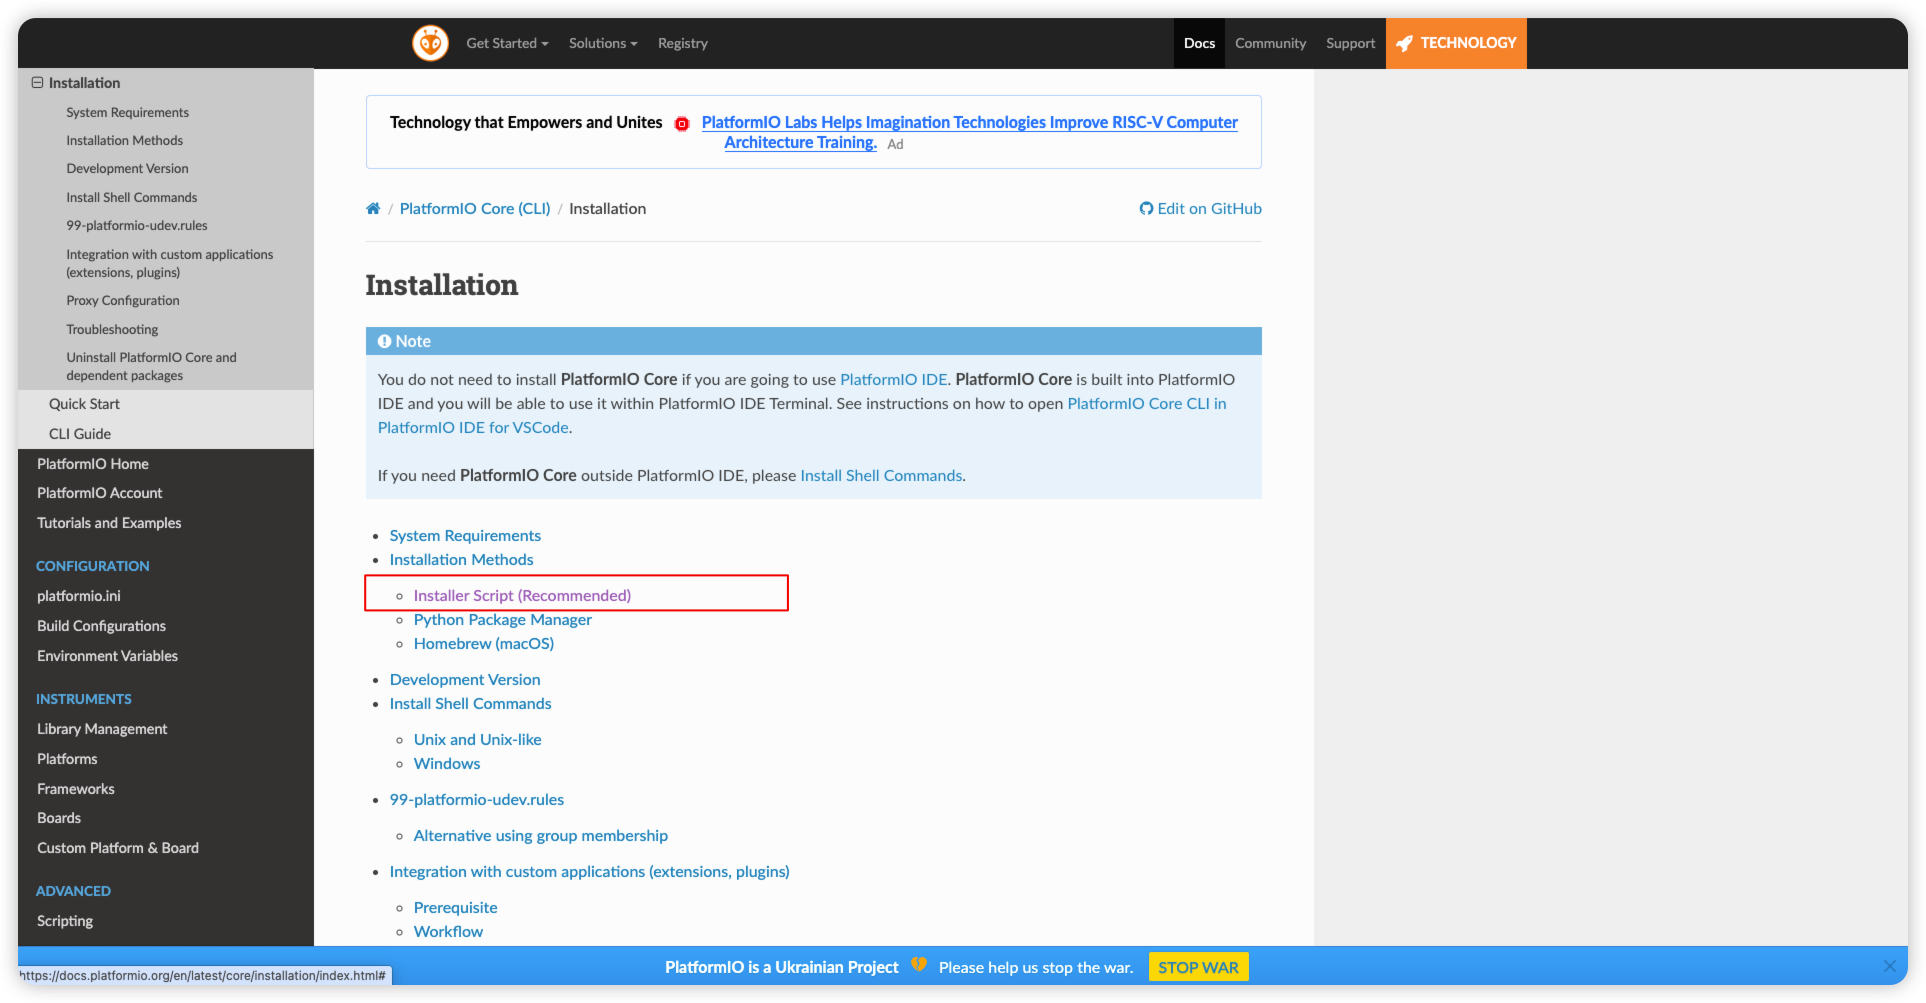
Task: Close the Ukrainian project banner
Action: coord(1889,966)
